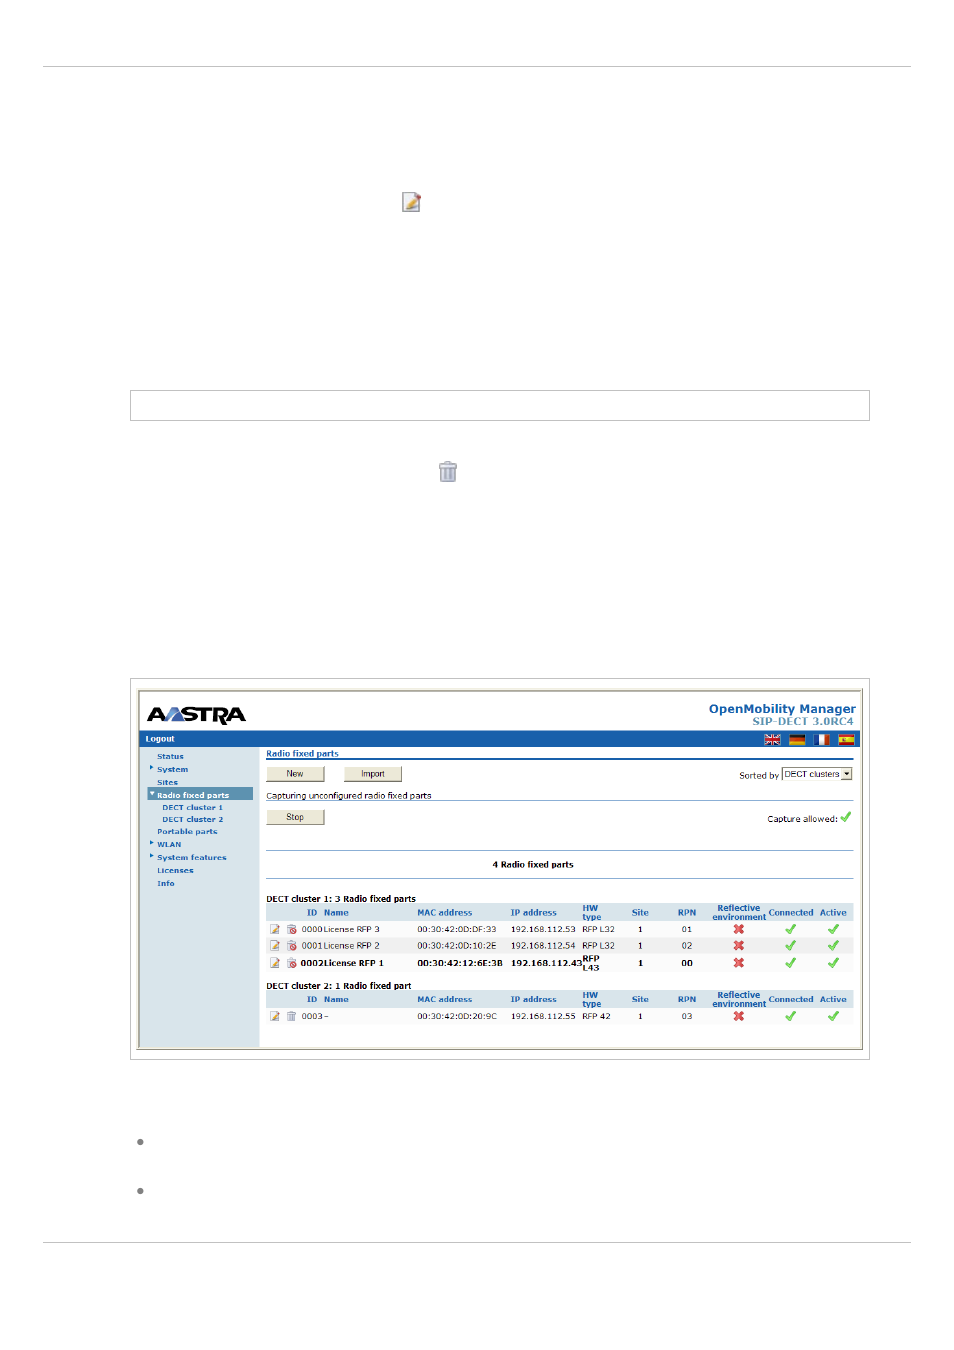
Task: Click IP address 192.168.112.54
Action: pos(543,946)
